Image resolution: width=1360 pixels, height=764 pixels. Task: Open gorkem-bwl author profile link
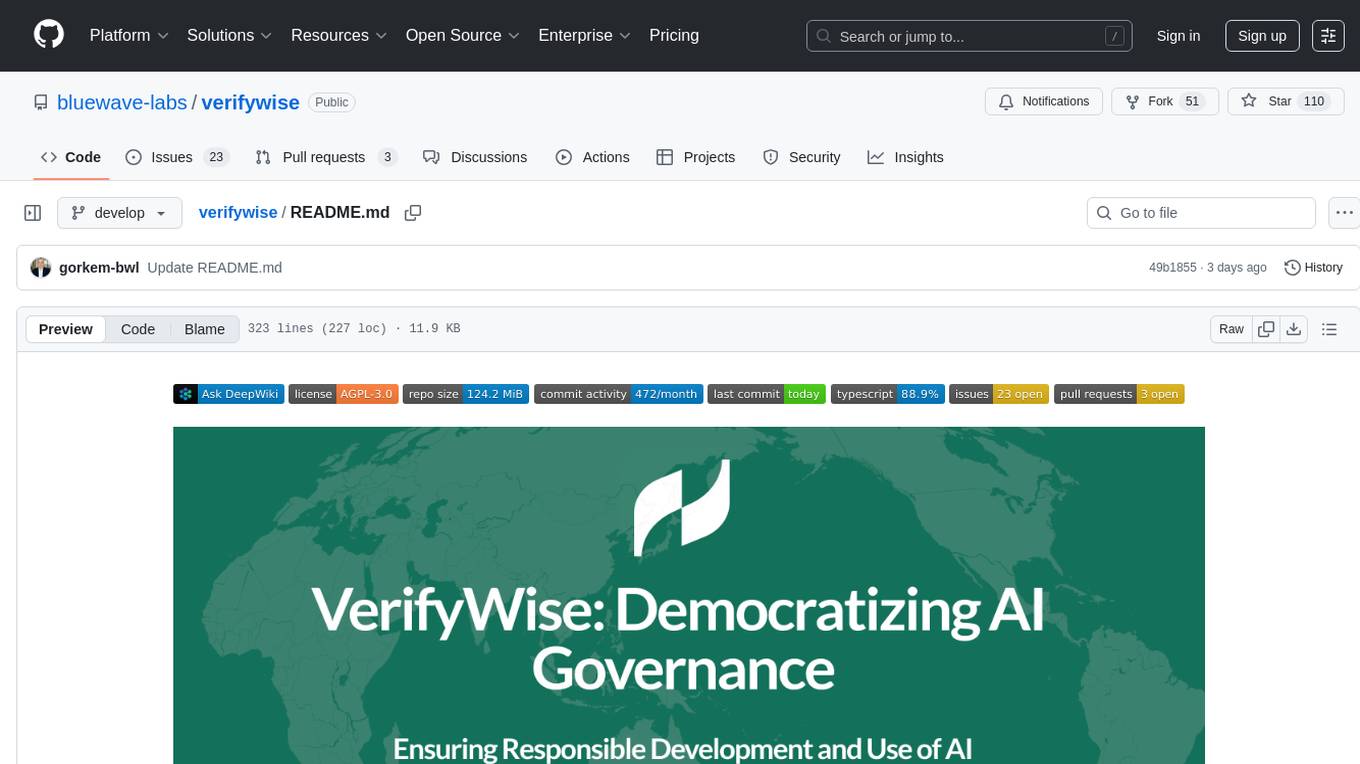point(98,268)
